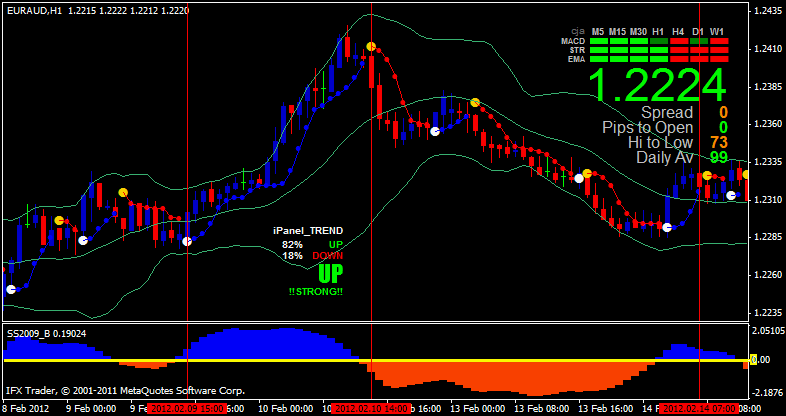Click the 8 Feb 2012 time label

[x=26, y=408]
